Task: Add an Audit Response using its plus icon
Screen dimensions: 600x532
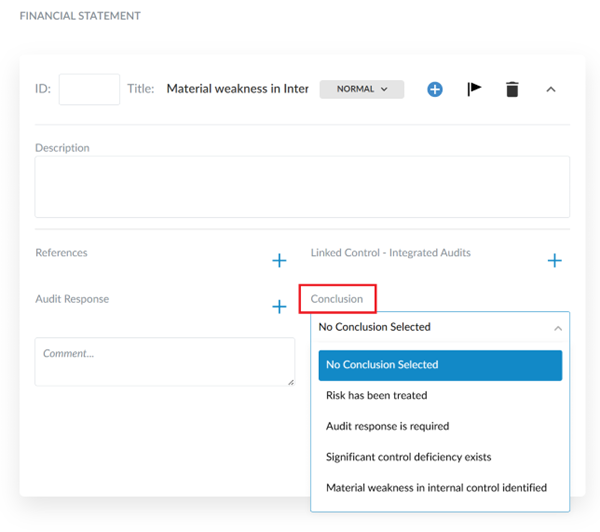Action: tap(280, 307)
